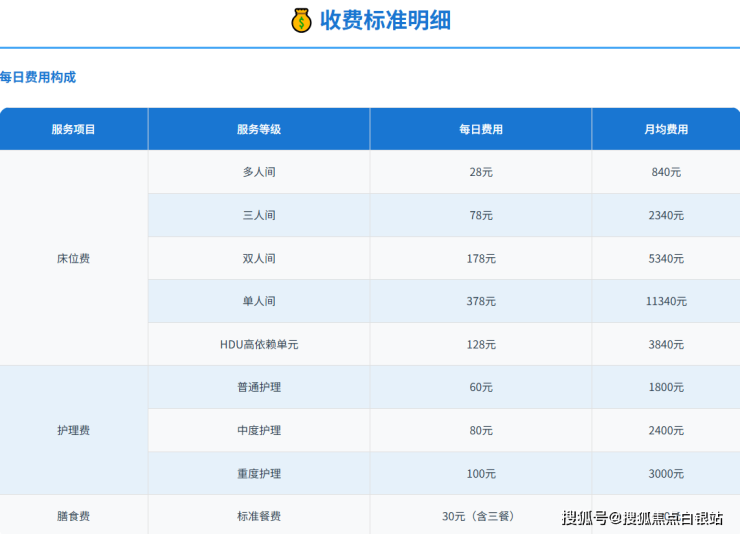Click the 每日费用 column header
This screenshot has height=534, width=740.
point(481,129)
